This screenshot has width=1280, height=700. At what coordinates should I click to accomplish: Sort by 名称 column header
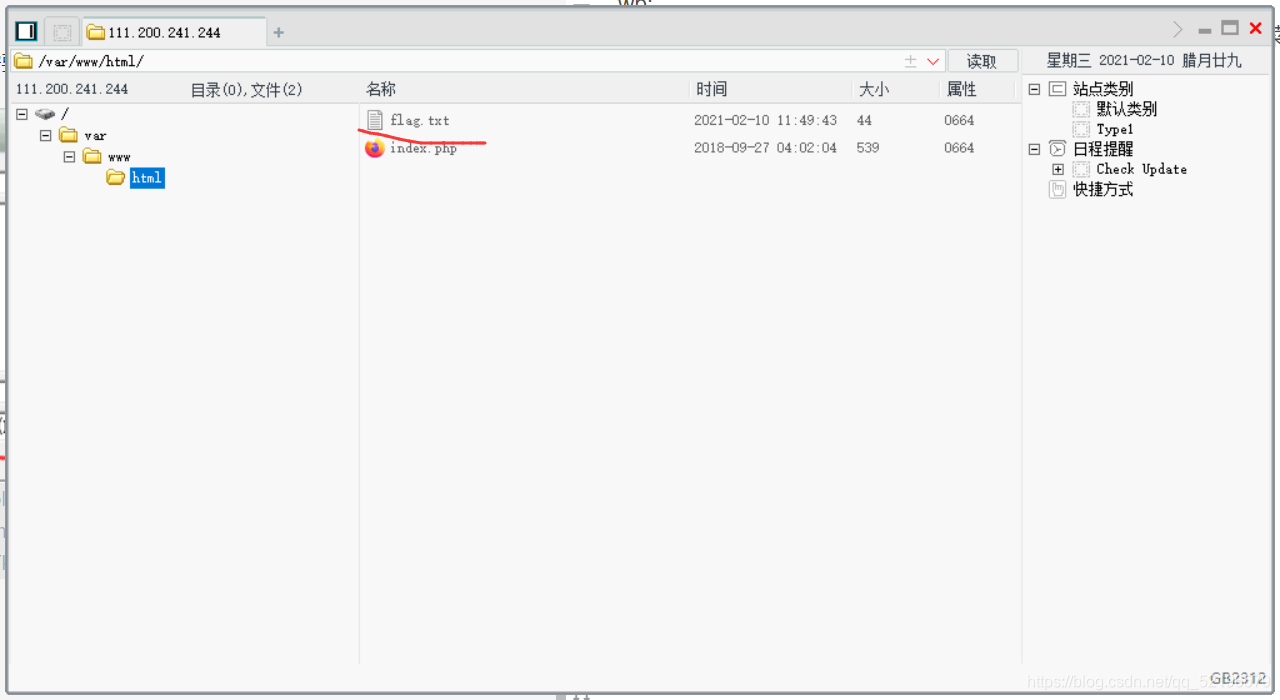381,89
